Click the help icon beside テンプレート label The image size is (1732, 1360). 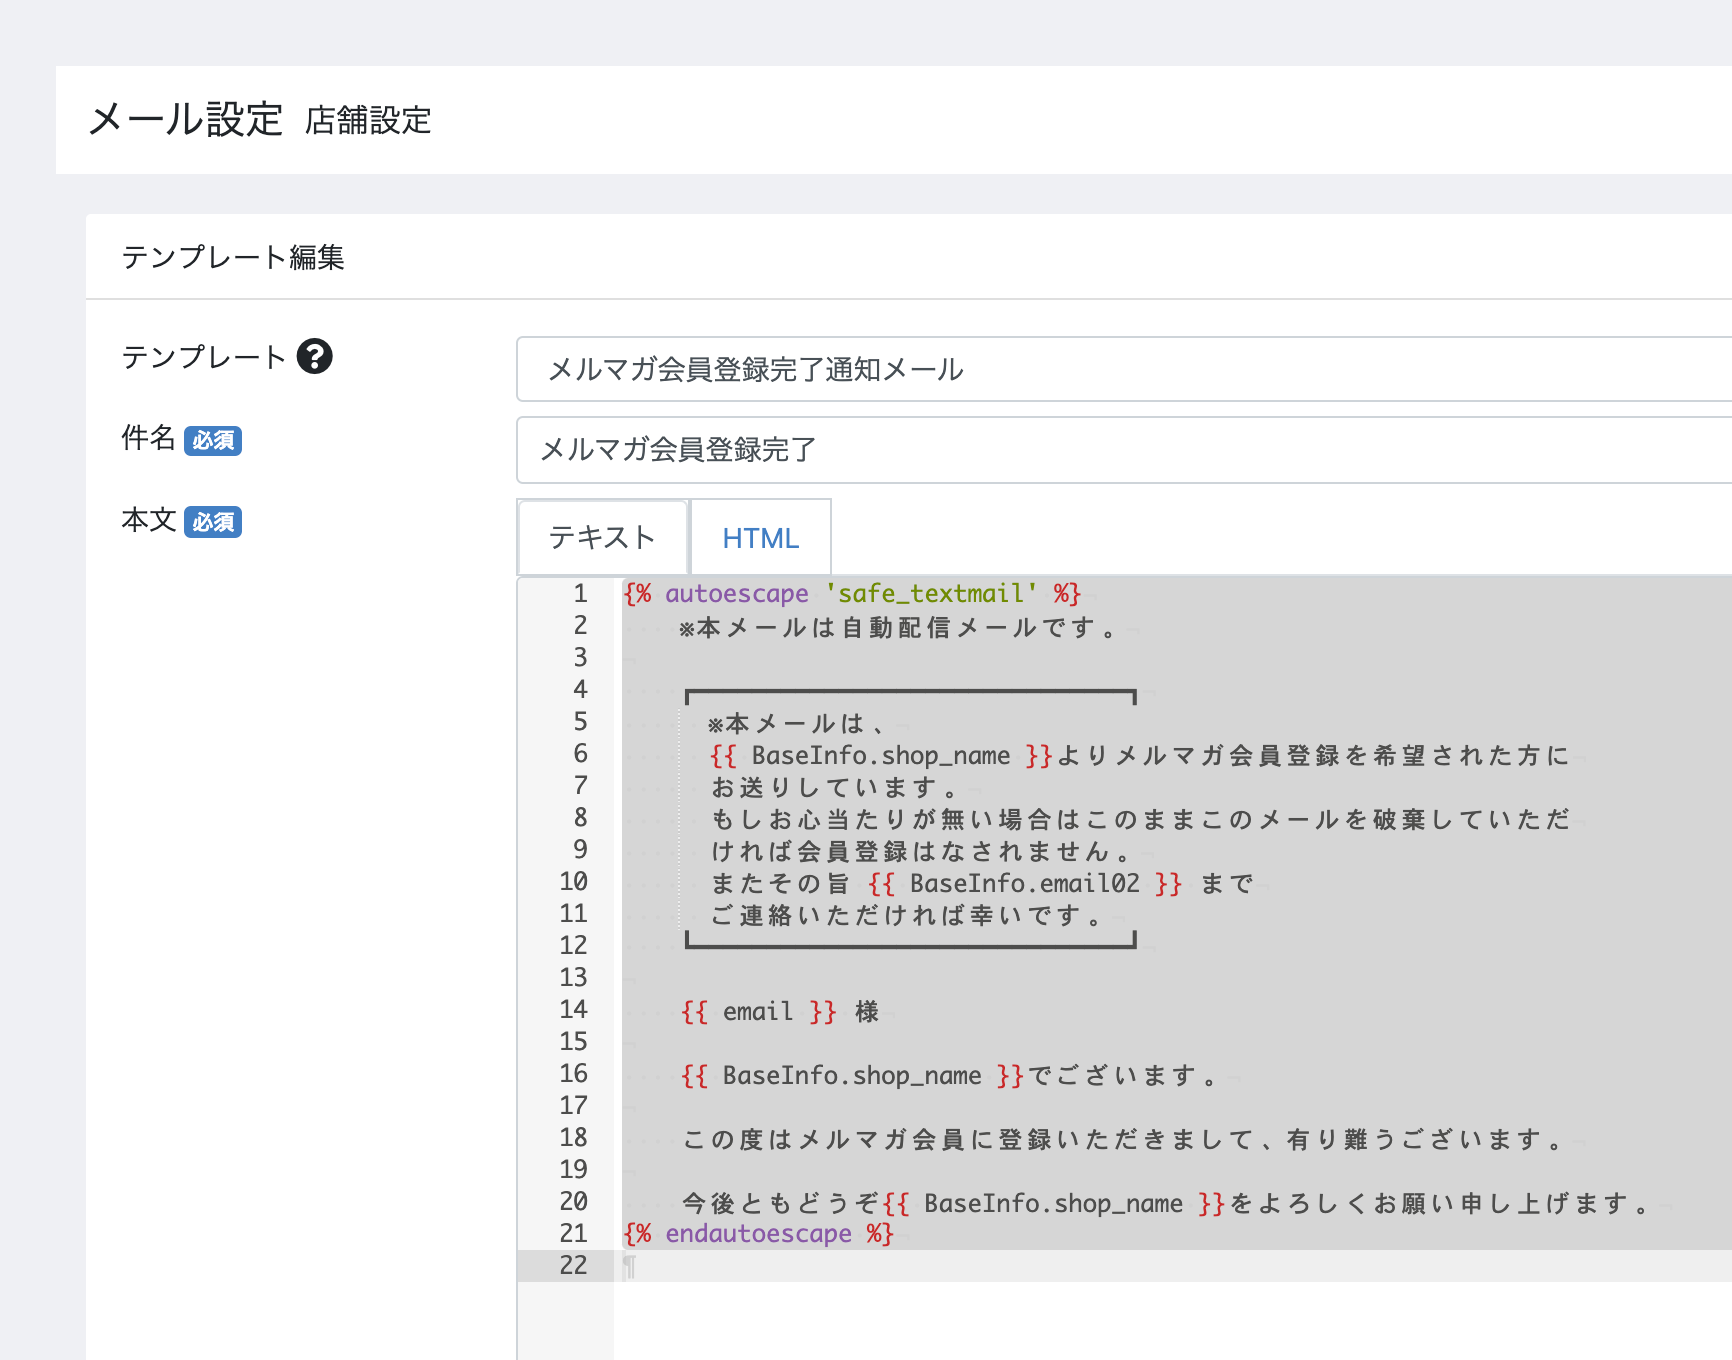tap(314, 357)
